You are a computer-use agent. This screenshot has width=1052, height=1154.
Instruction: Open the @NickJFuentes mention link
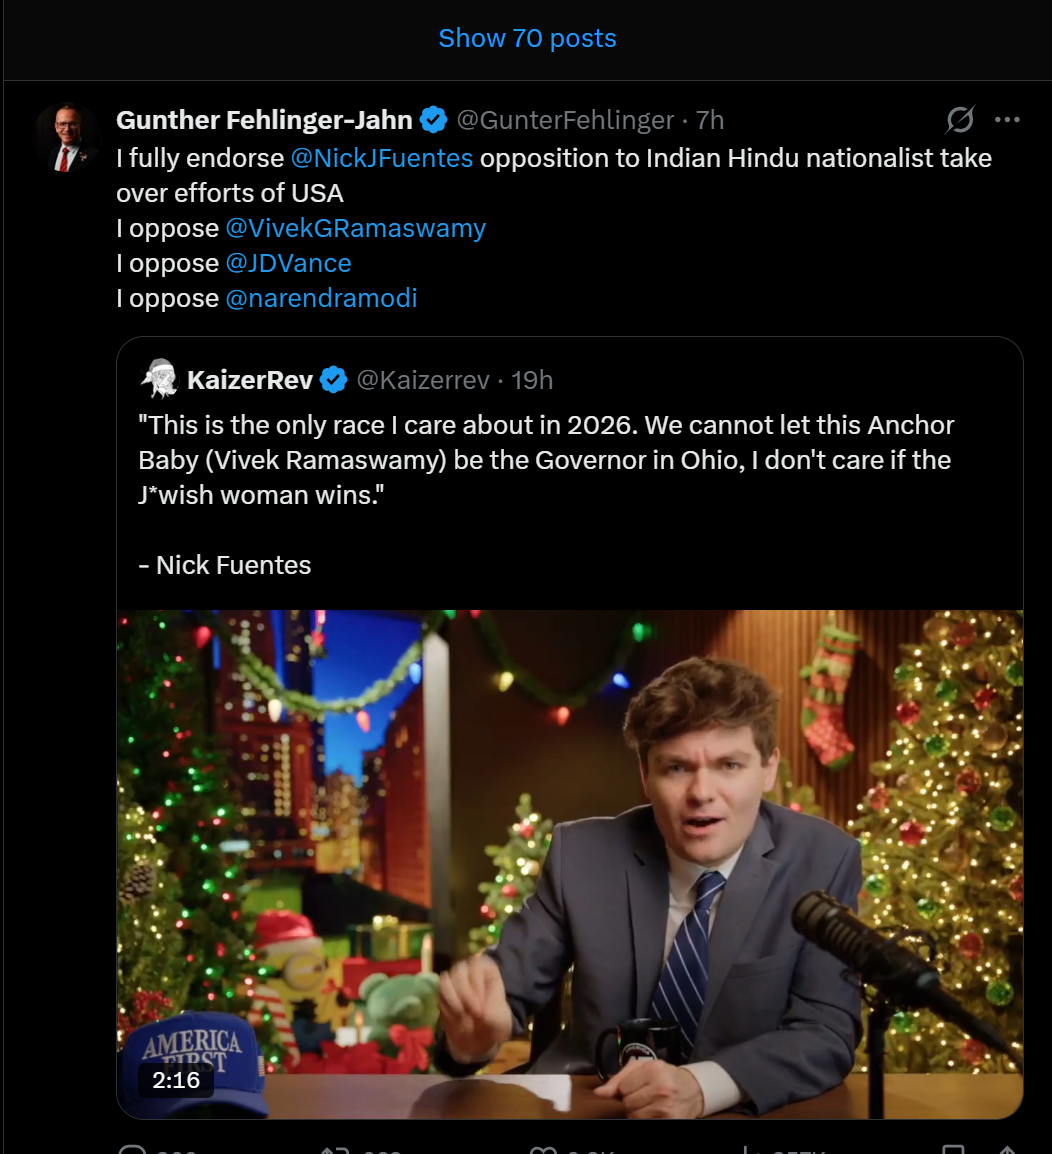tap(381, 158)
